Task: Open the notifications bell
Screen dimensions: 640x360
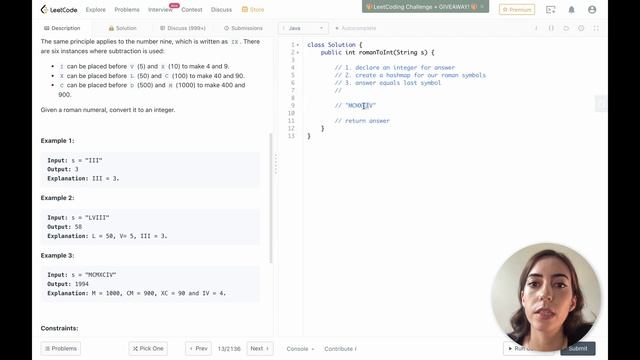Action: [571, 9]
